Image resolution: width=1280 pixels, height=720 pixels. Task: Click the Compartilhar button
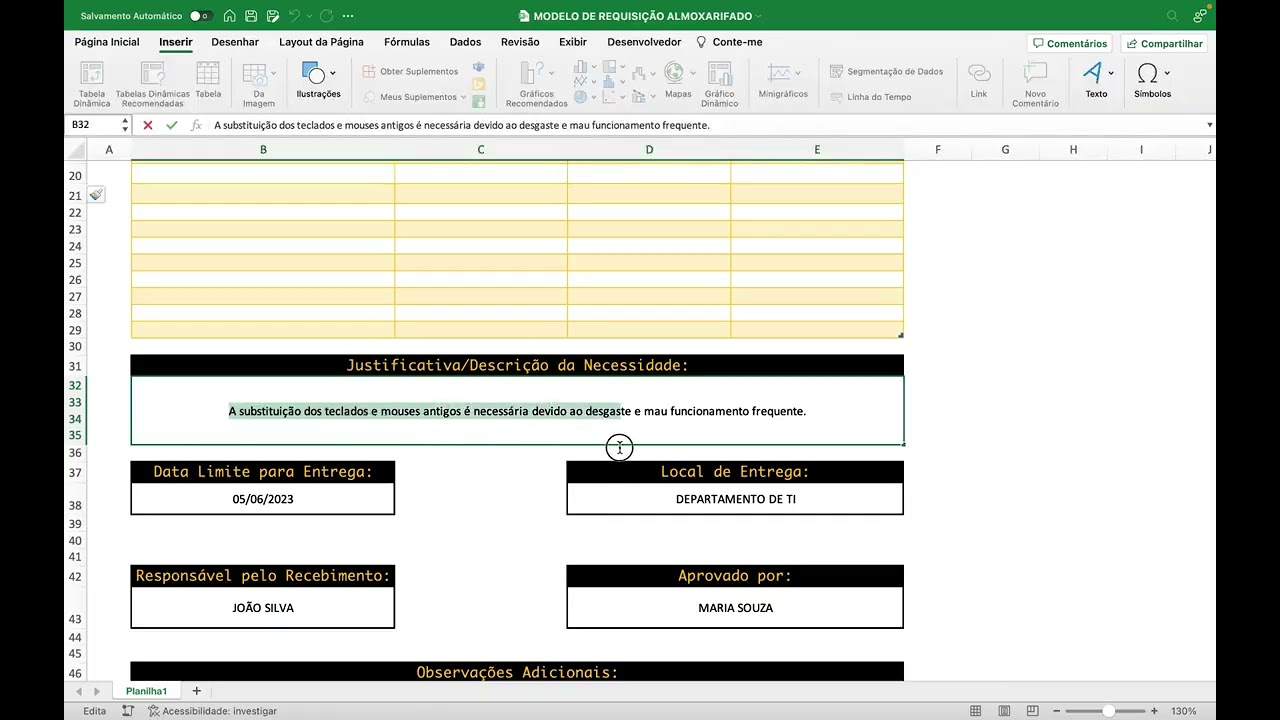[x=1163, y=44]
